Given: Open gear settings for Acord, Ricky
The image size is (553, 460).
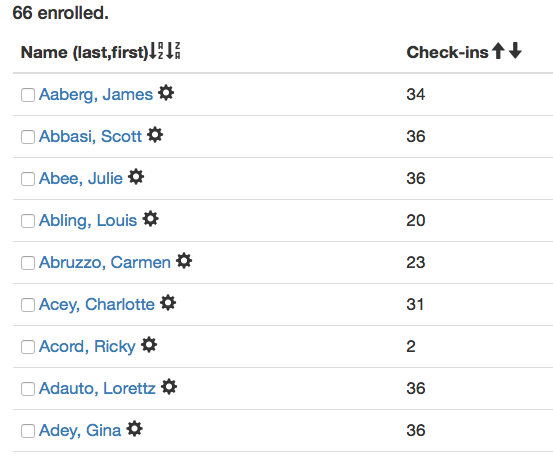Looking at the screenshot, I should (149, 345).
